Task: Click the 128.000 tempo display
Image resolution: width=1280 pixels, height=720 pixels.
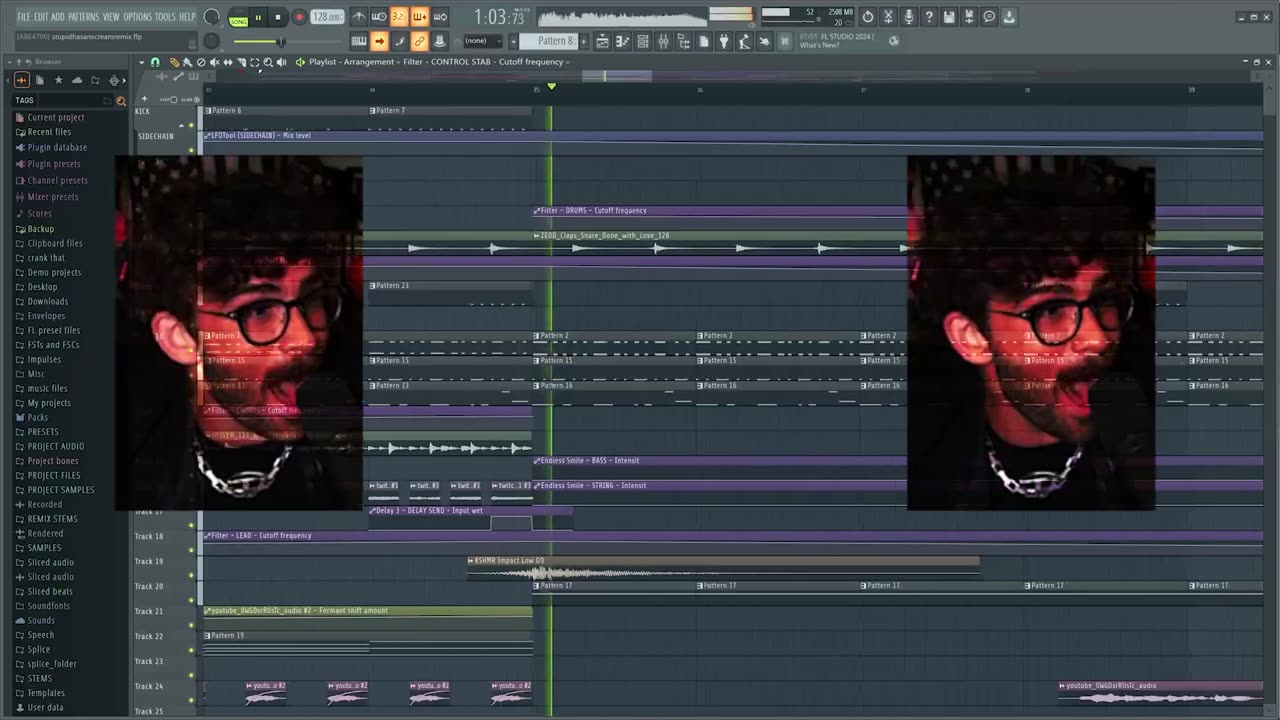Action: 327,17
